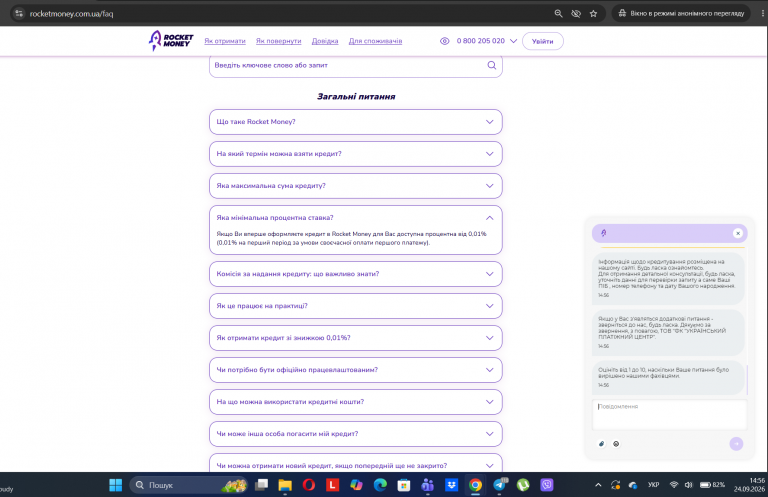Screen dimensions: 768x497
Task: Close the chat widget with X button
Action: (738, 234)
